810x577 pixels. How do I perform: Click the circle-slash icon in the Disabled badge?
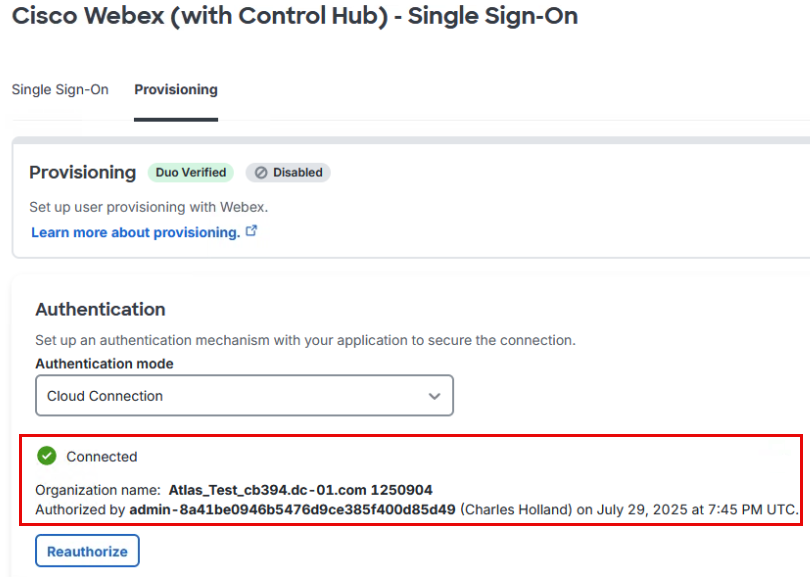[x=261, y=172]
